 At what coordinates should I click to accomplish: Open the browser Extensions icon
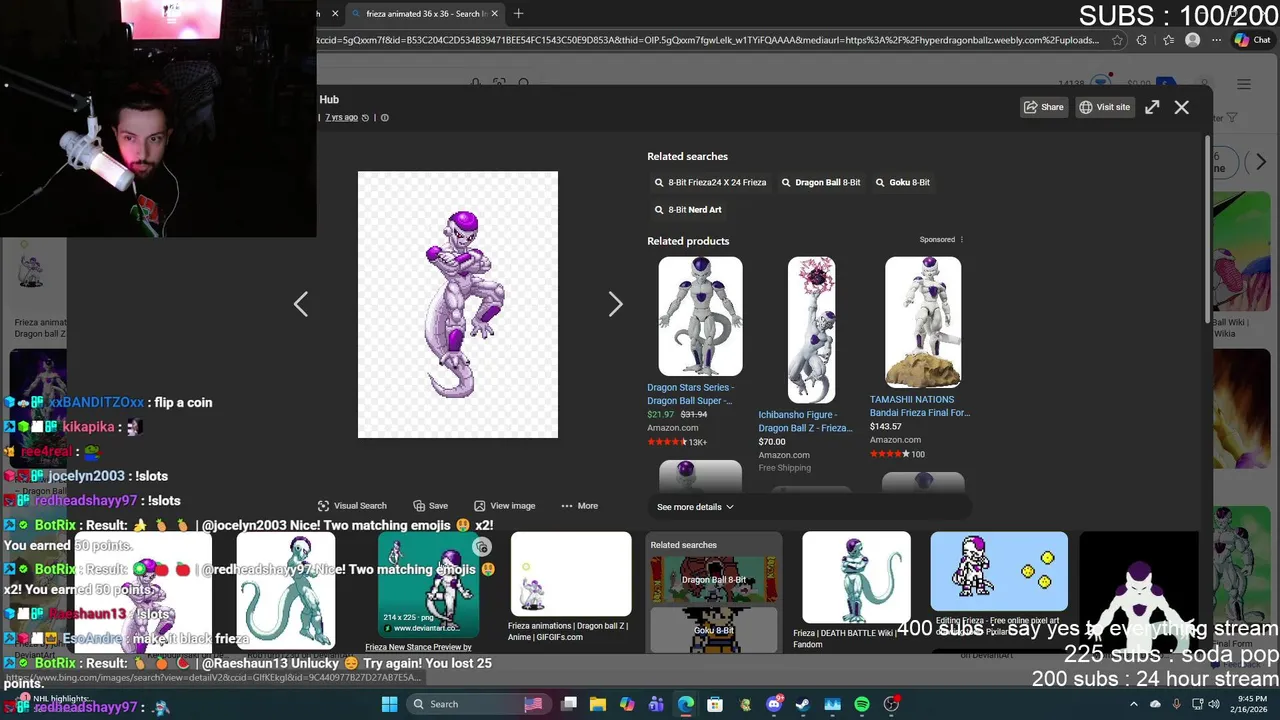(x=1143, y=40)
